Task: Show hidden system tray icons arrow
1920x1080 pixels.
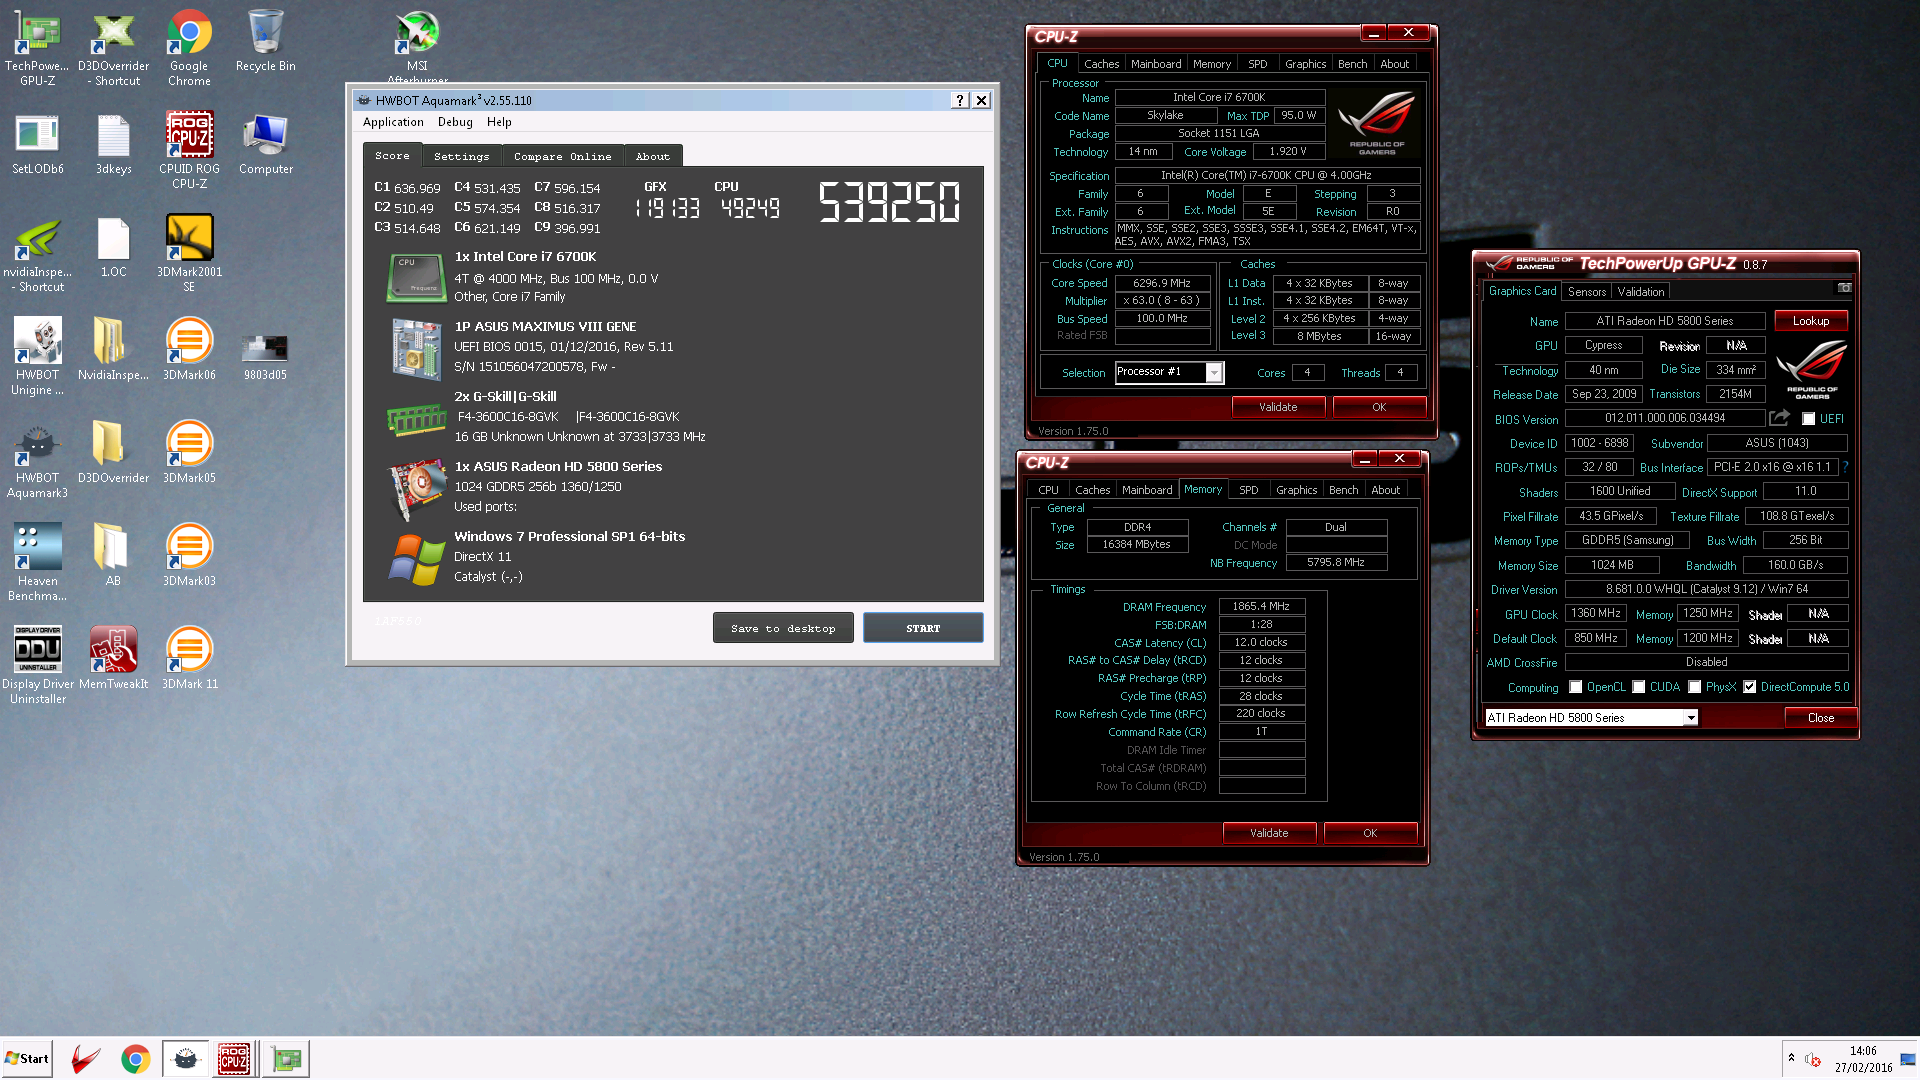Action: pos(1791,1058)
